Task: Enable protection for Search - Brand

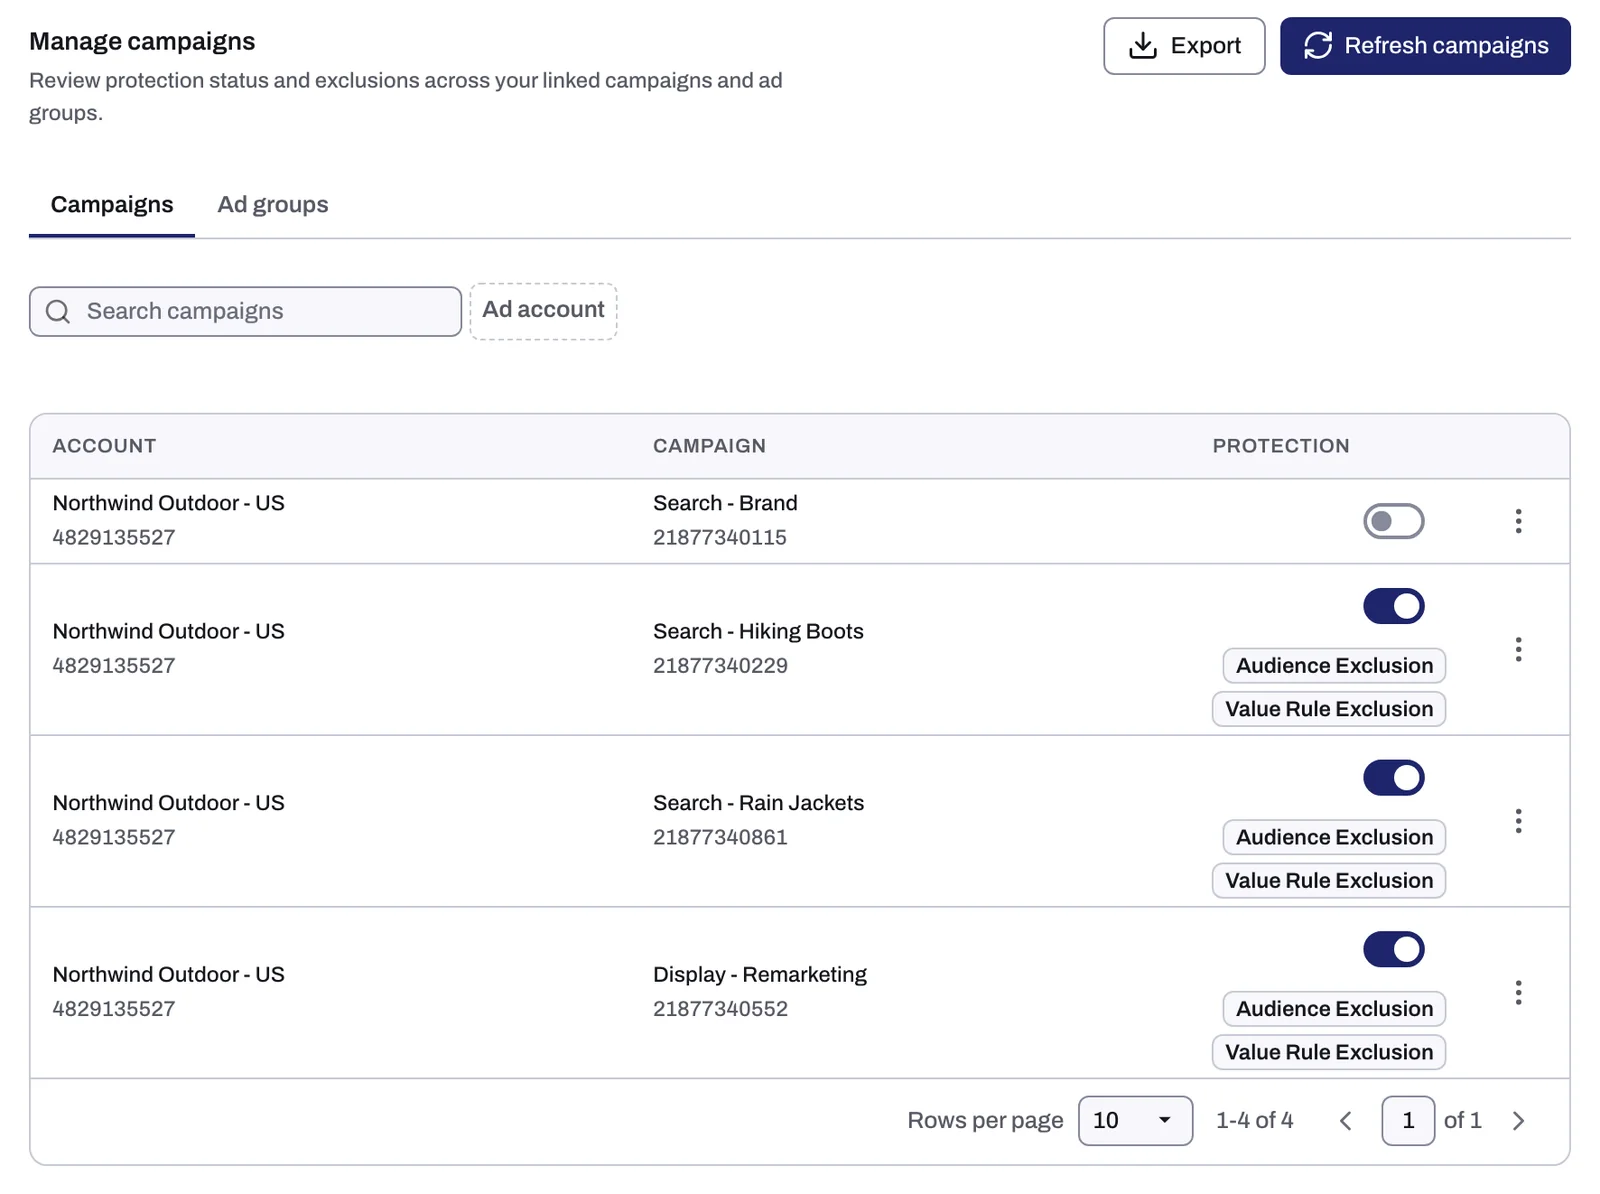Action: click(1394, 521)
